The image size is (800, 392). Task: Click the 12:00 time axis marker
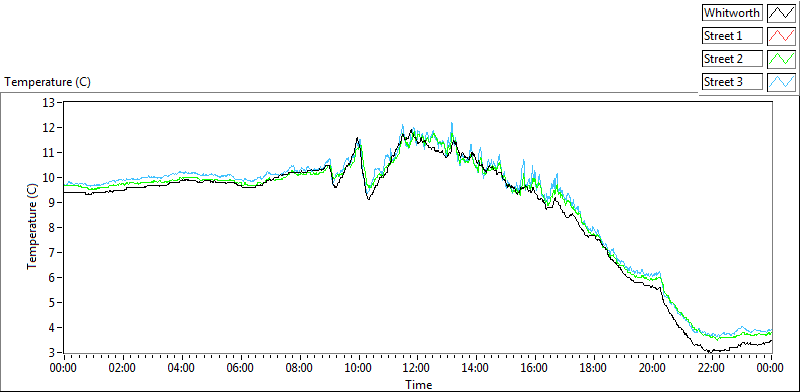[x=418, y=368]
